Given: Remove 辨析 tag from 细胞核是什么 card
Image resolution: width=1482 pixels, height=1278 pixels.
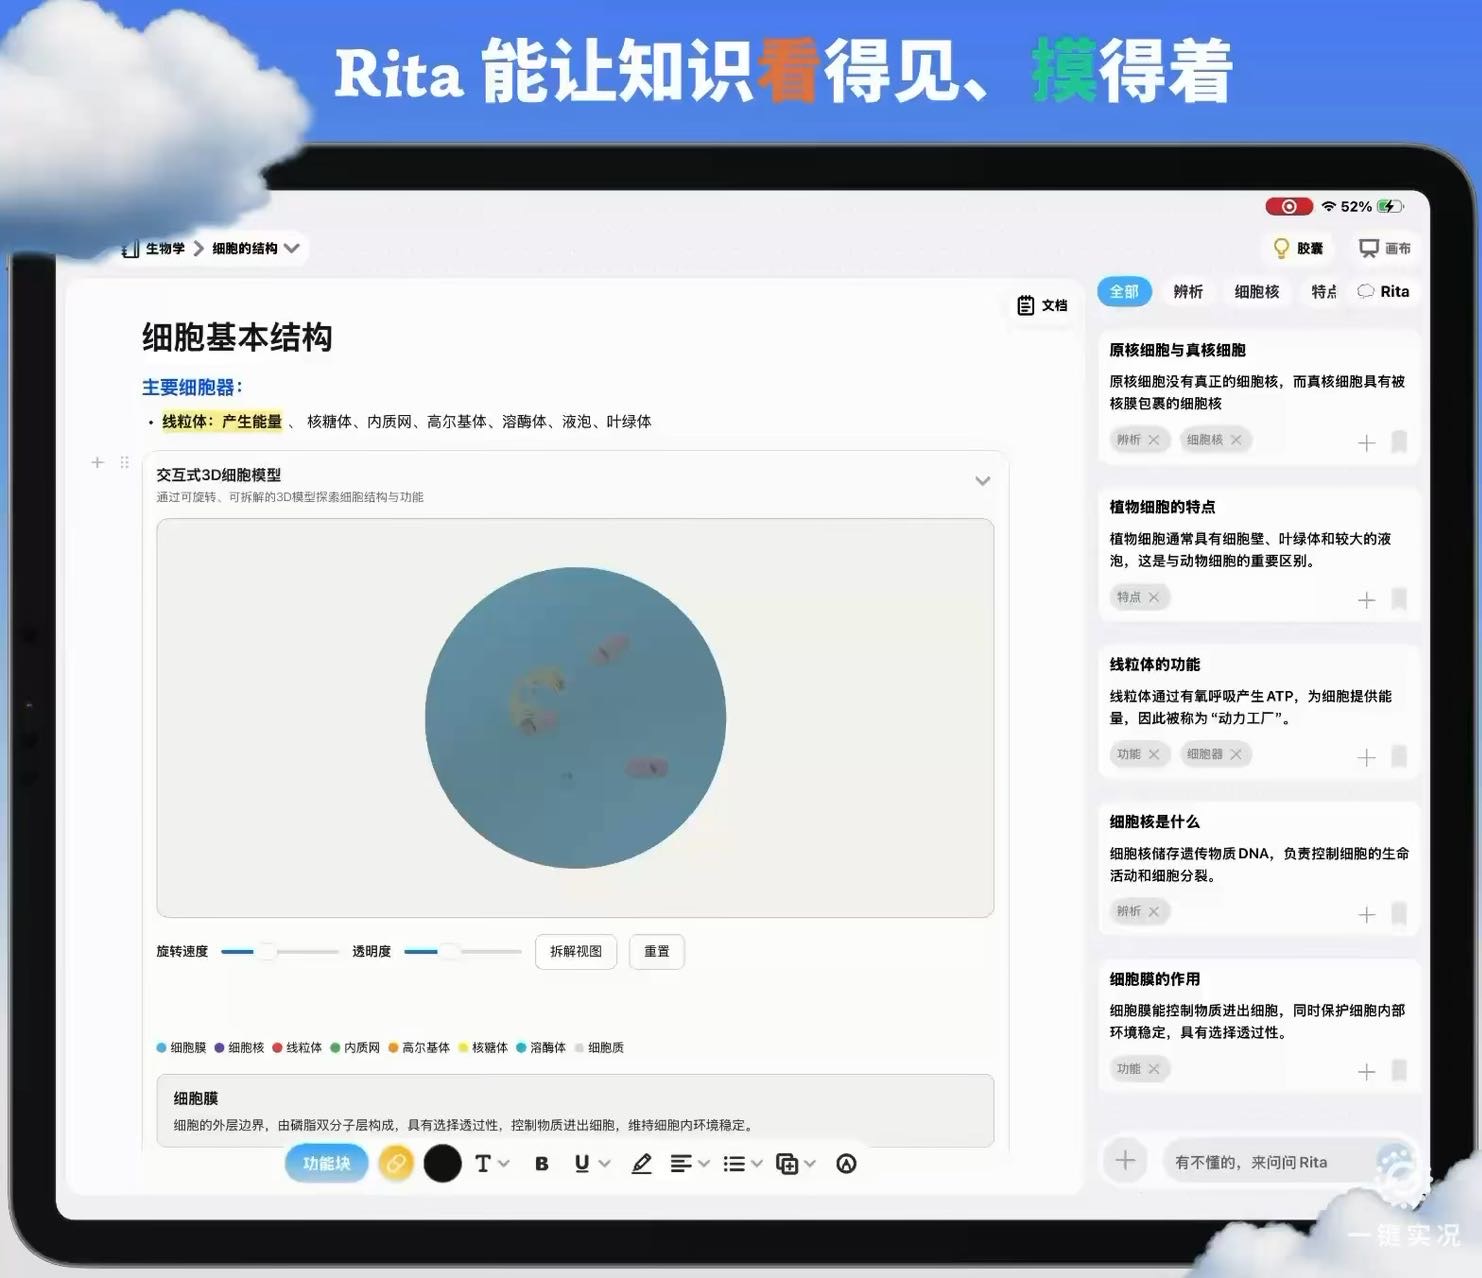Looking at the screenshot, I should pos(1154,911).
